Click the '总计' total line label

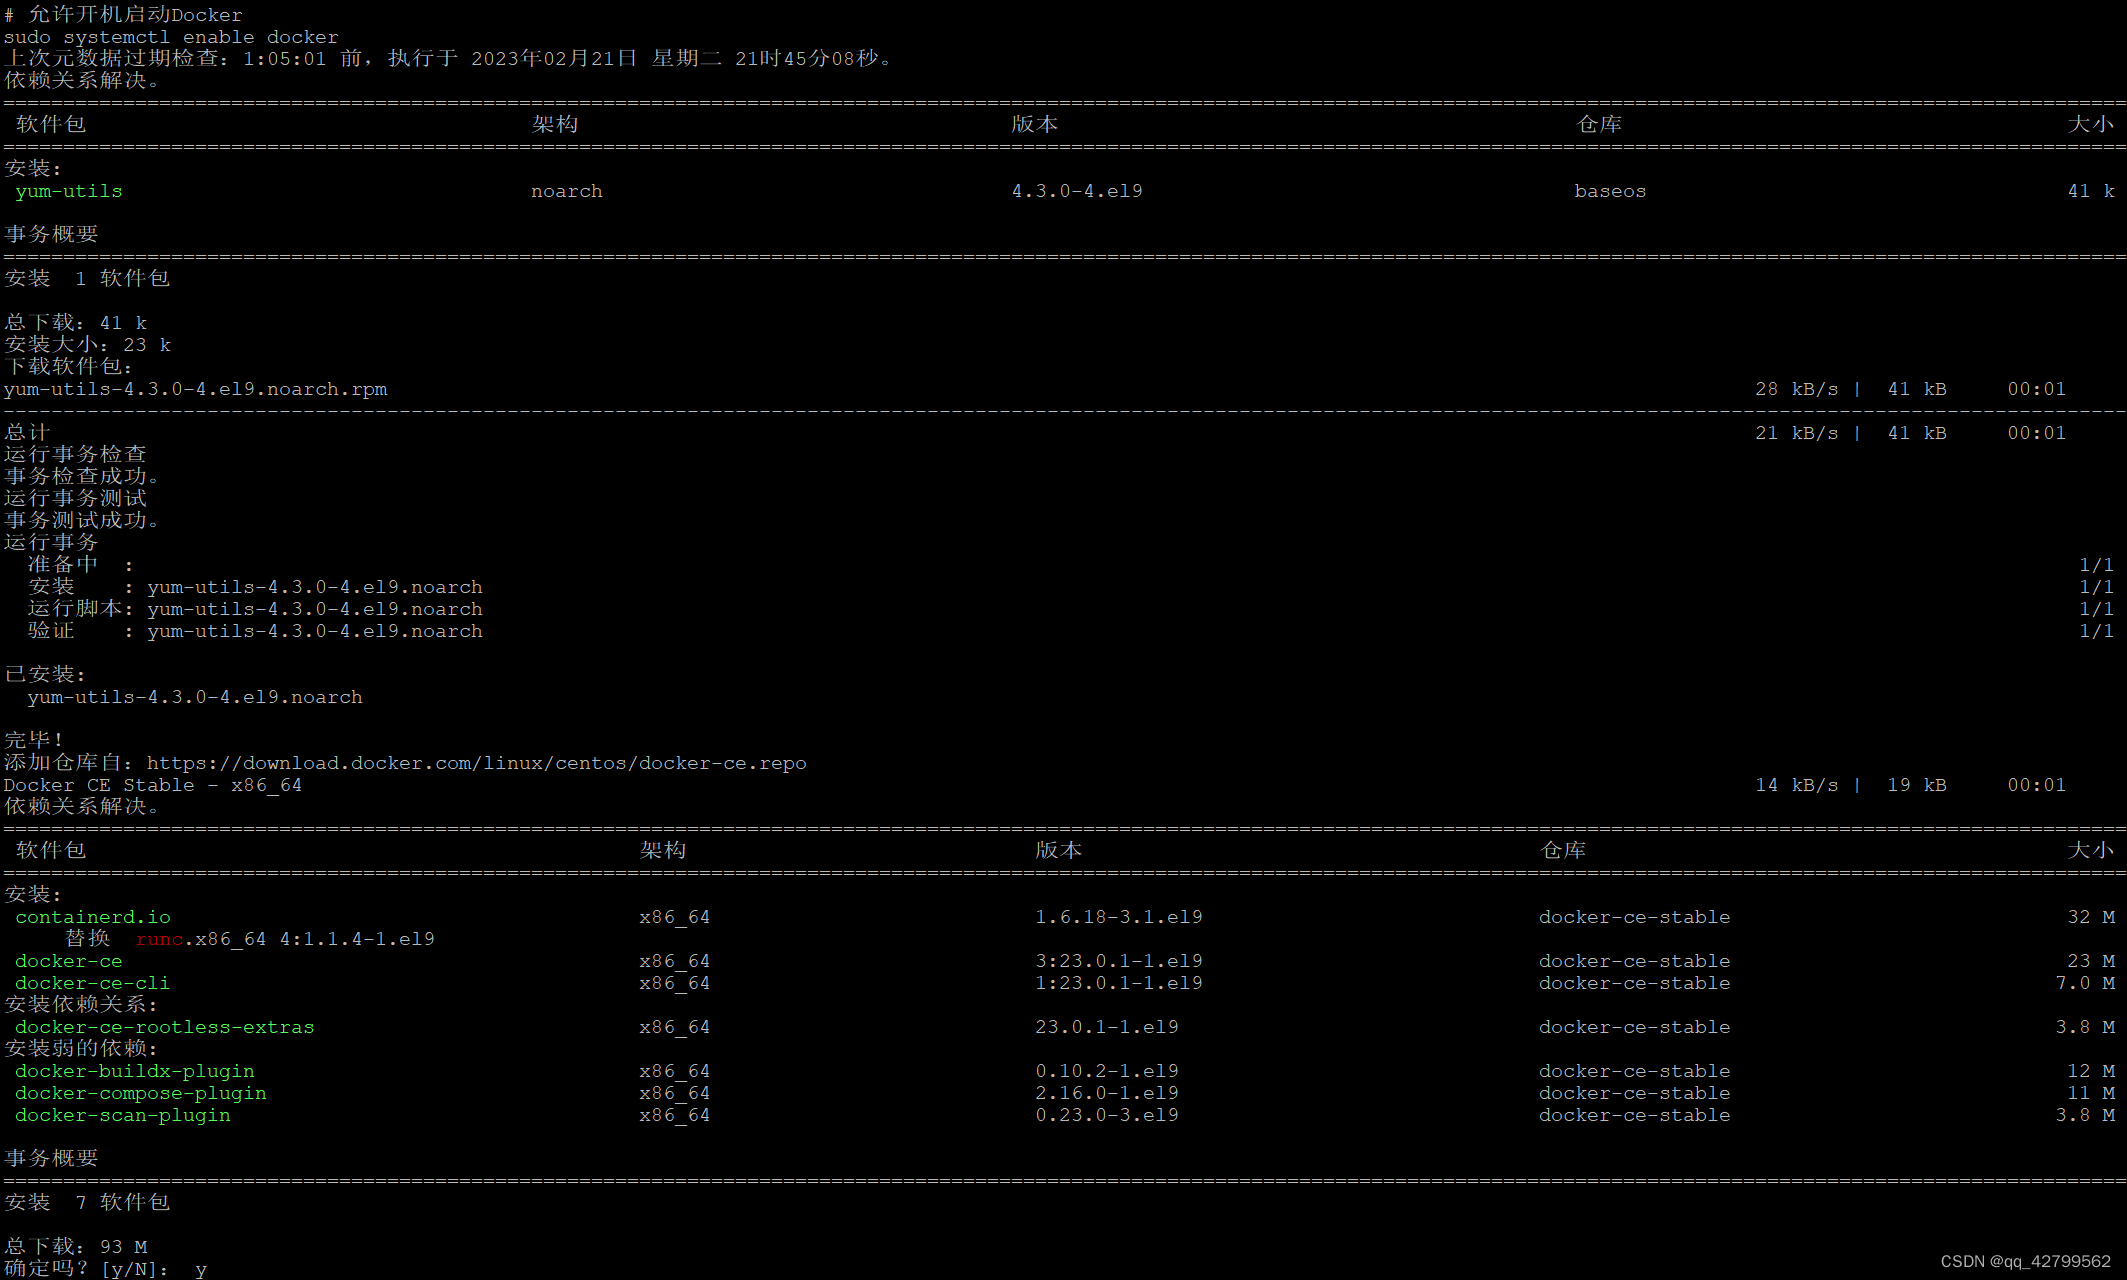[x=27, y=433]
